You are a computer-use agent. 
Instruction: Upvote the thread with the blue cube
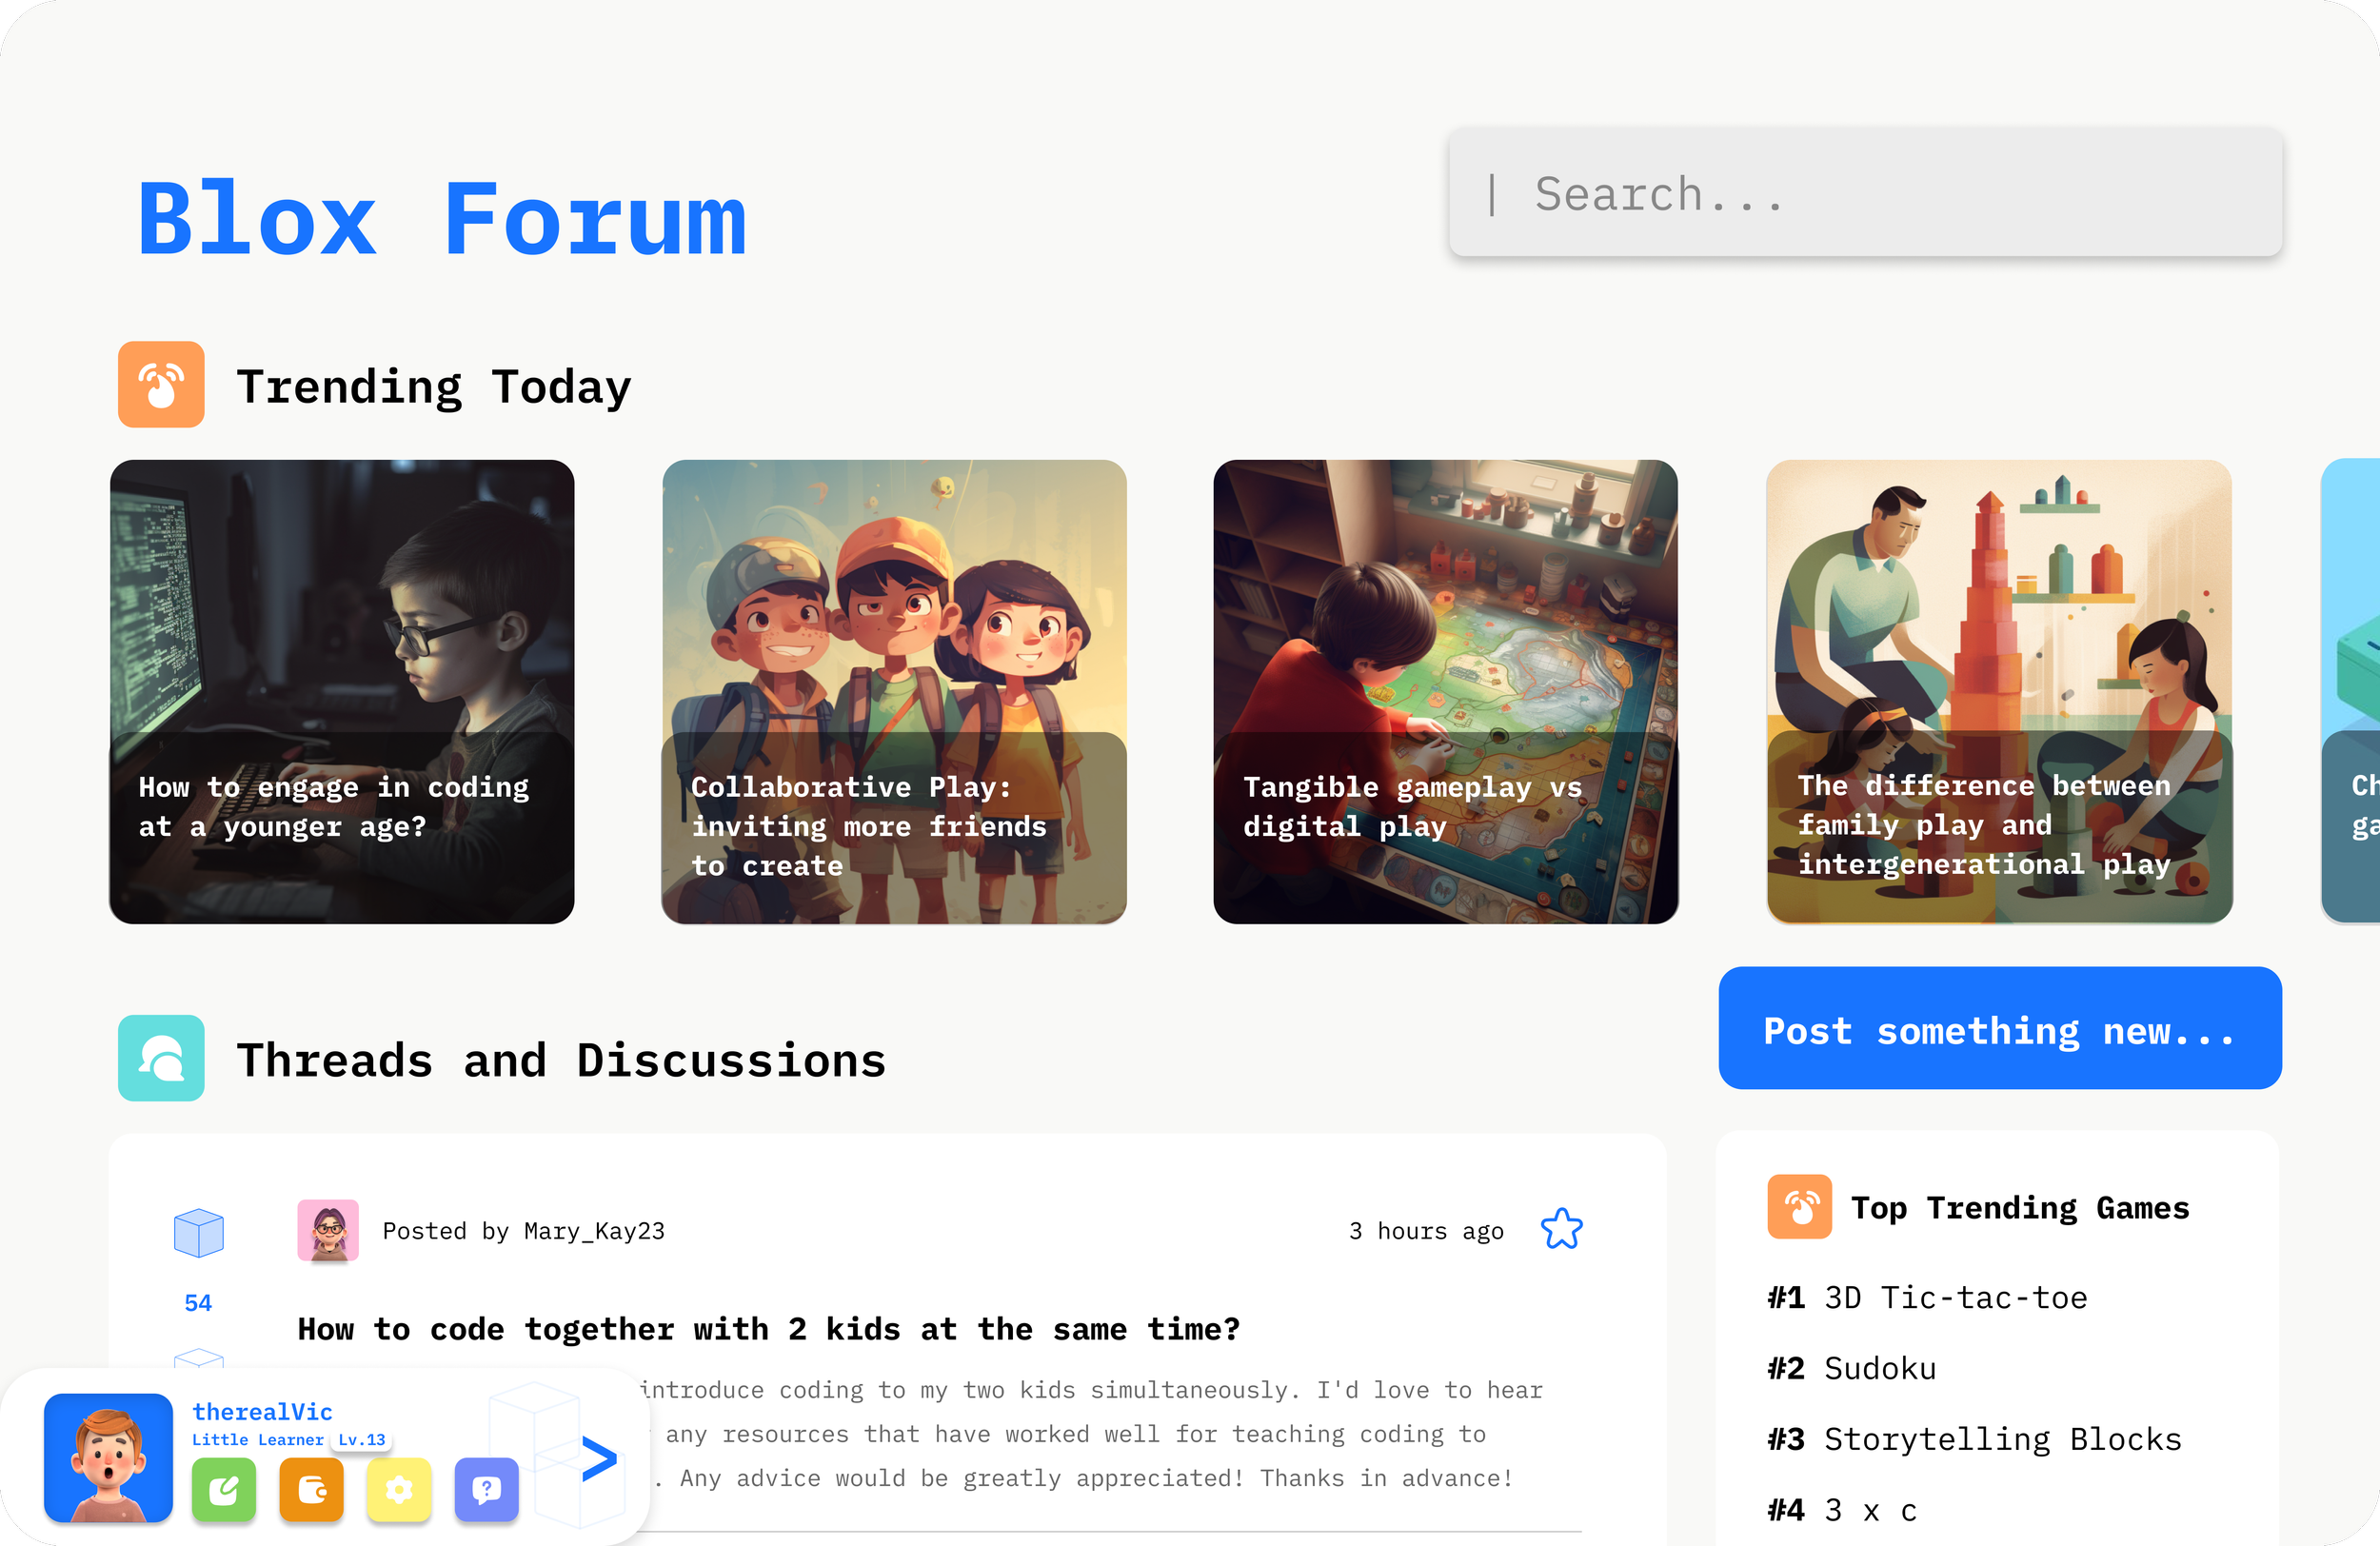pyautogui.click(x=198, y=1232)
